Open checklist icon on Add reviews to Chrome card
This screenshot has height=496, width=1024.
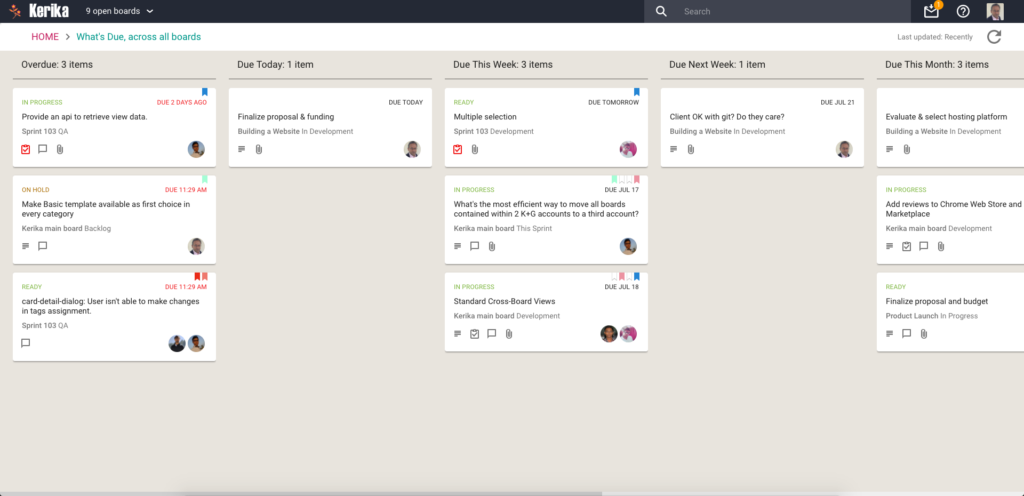(906, 246)
